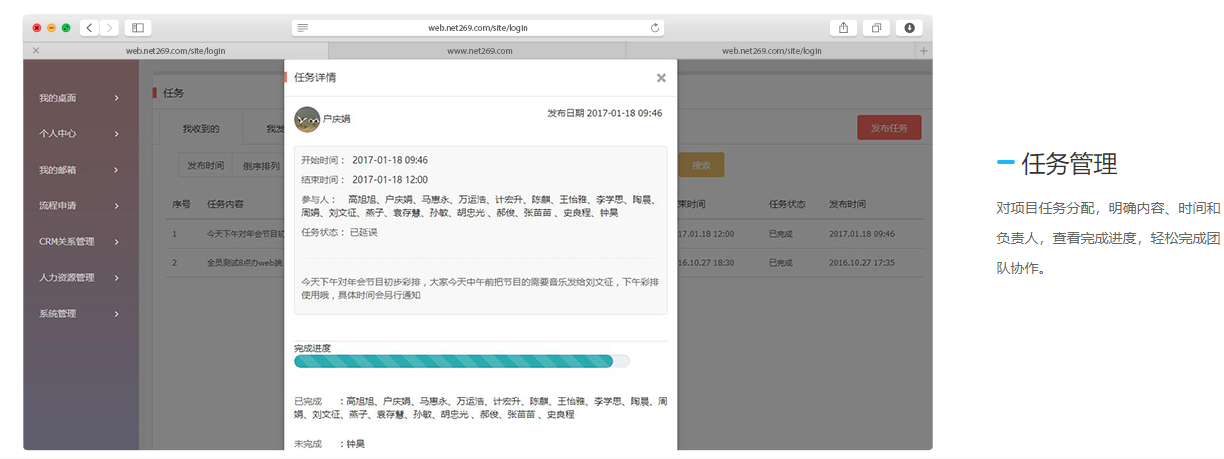Open the Safari downloads icon

[x=909, y=28]
